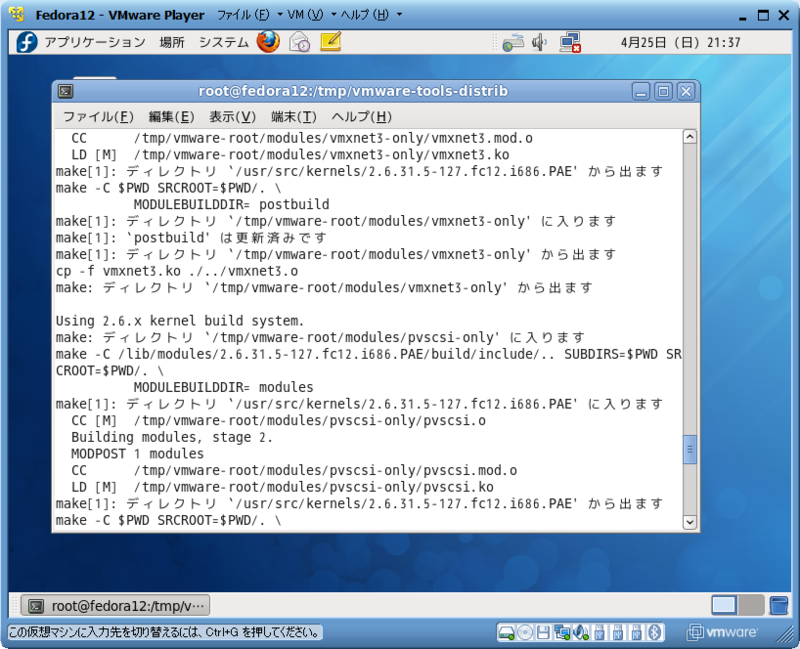800x649 pixels.
Task: Close the terminal window
Action: pyautogui.click(x=686, y=91)
